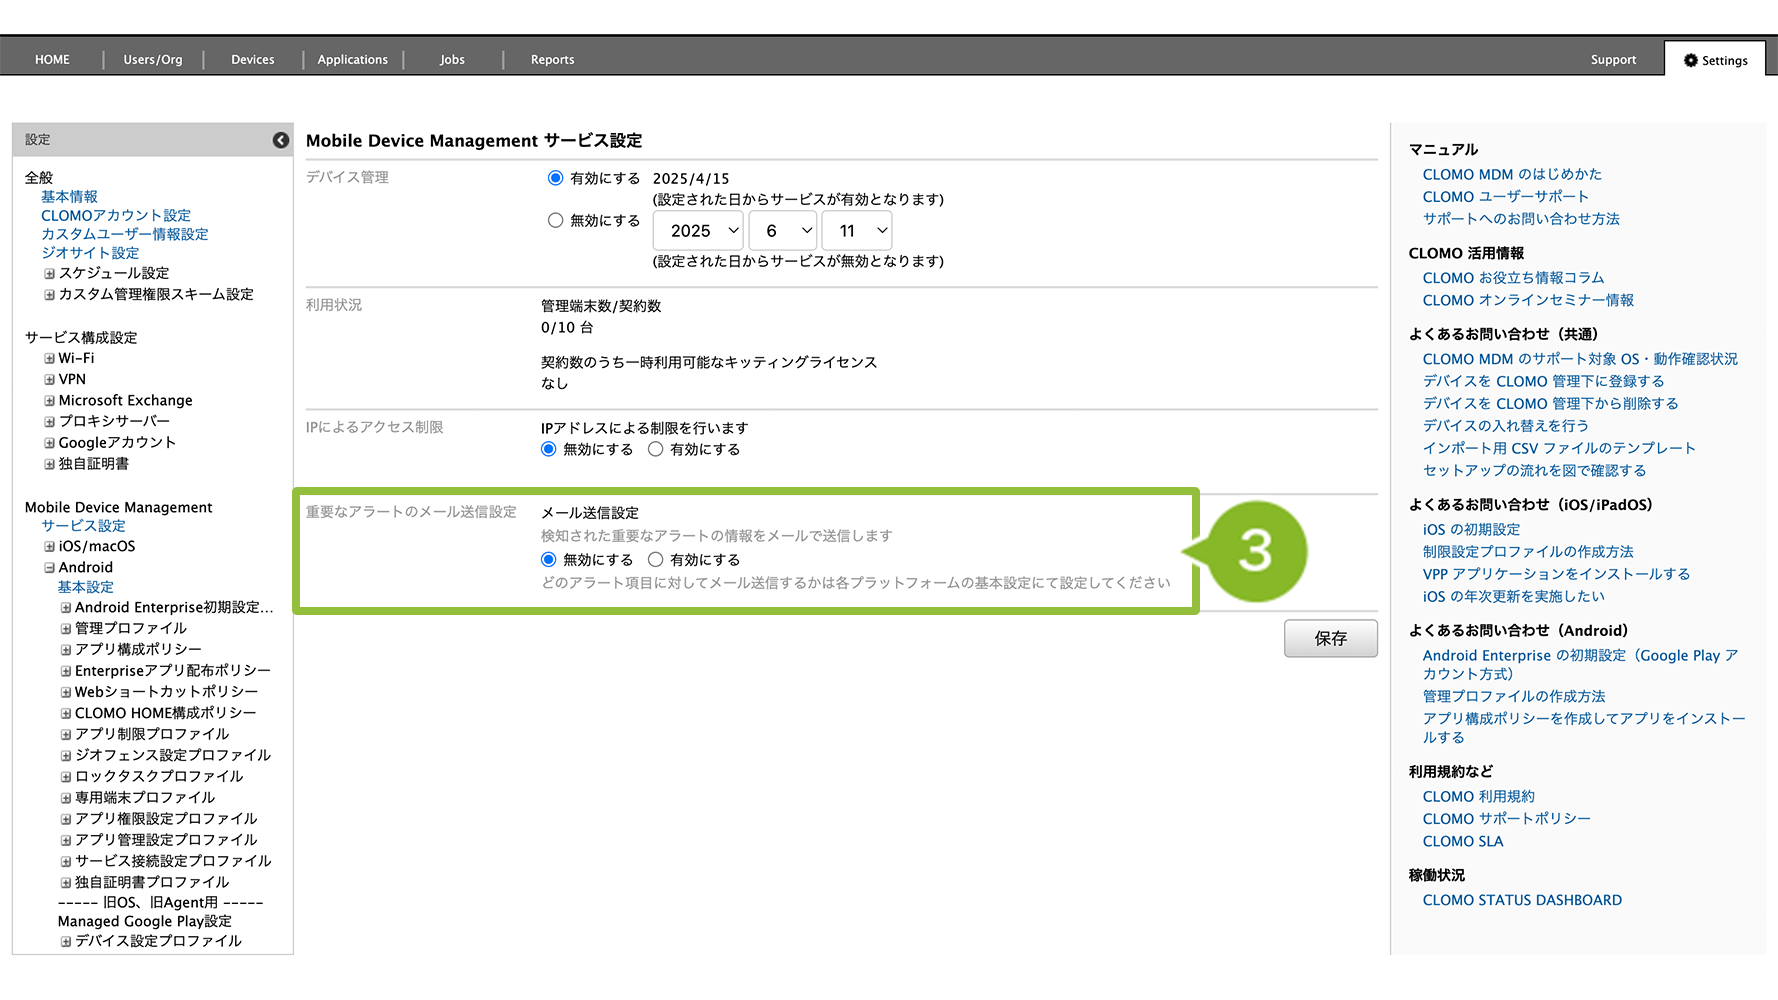Expand Microsoft Exchange plus icon

click(x=49, y=401)
